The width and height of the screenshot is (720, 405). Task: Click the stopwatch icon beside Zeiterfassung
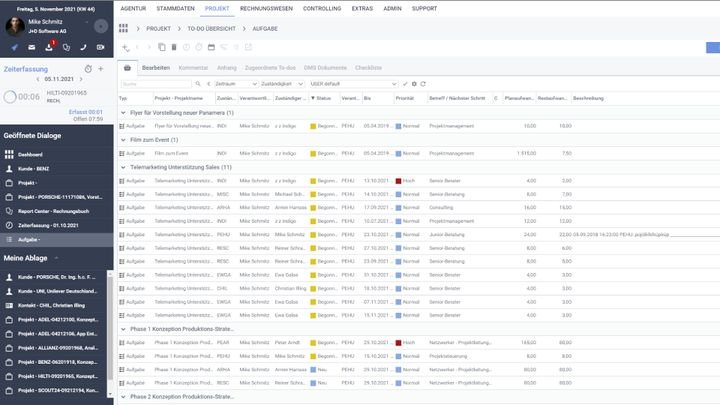coord(89,69)
